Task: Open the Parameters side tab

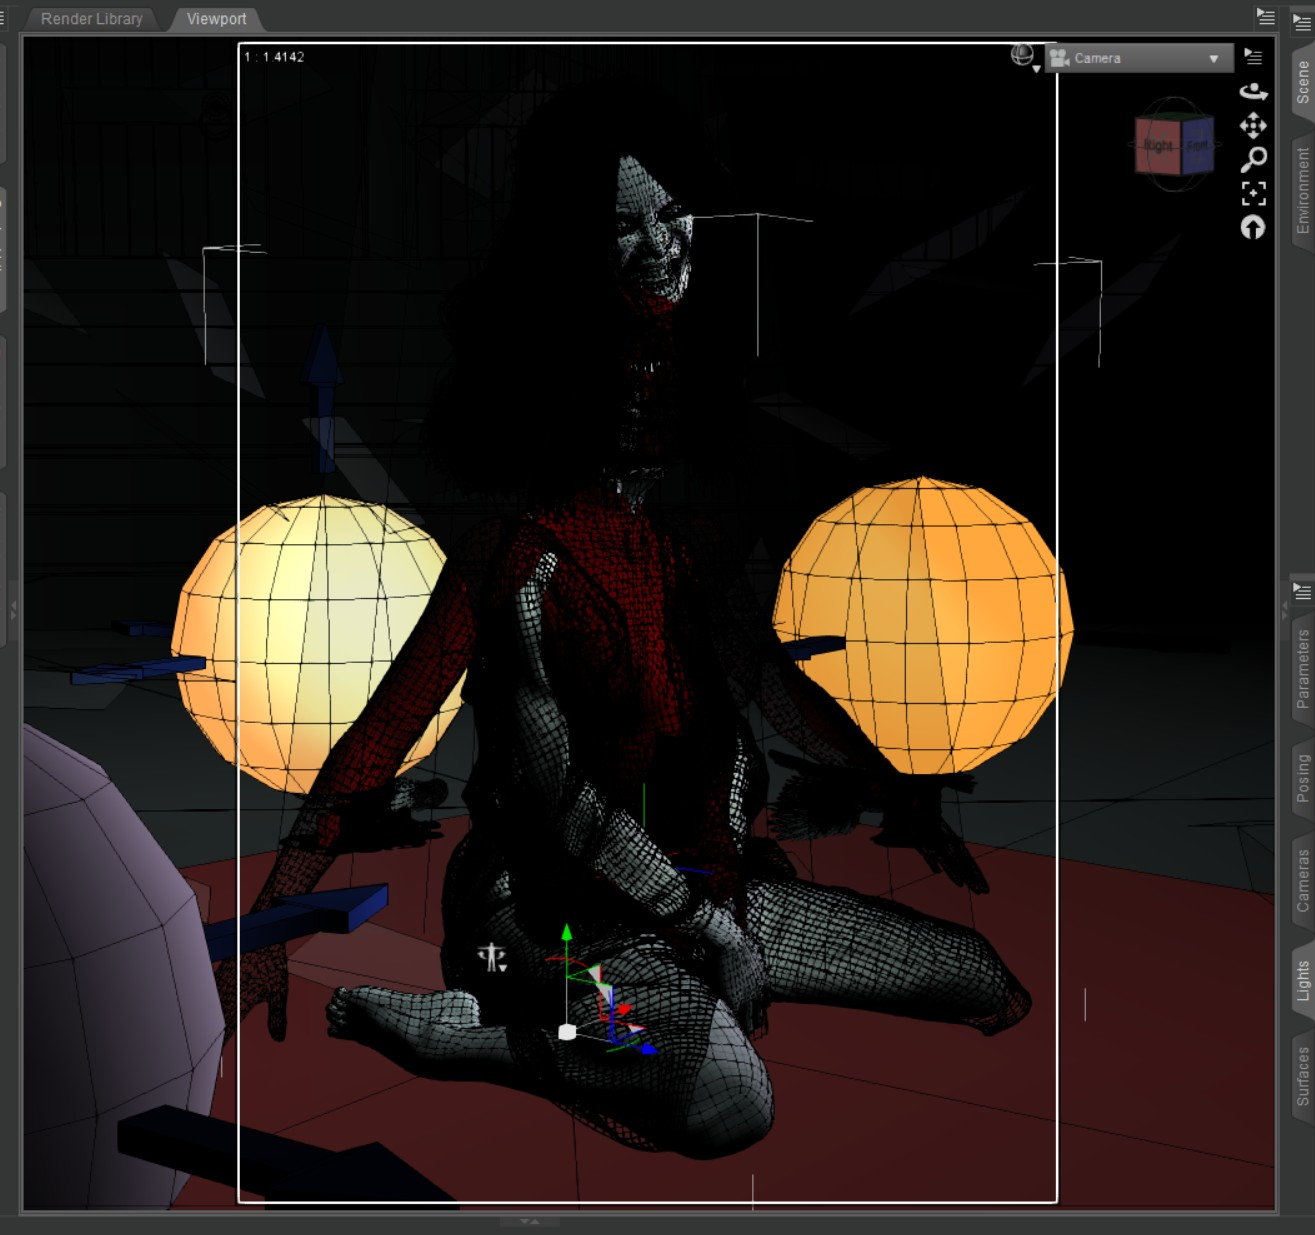Action: click(x=1302, y=669)
